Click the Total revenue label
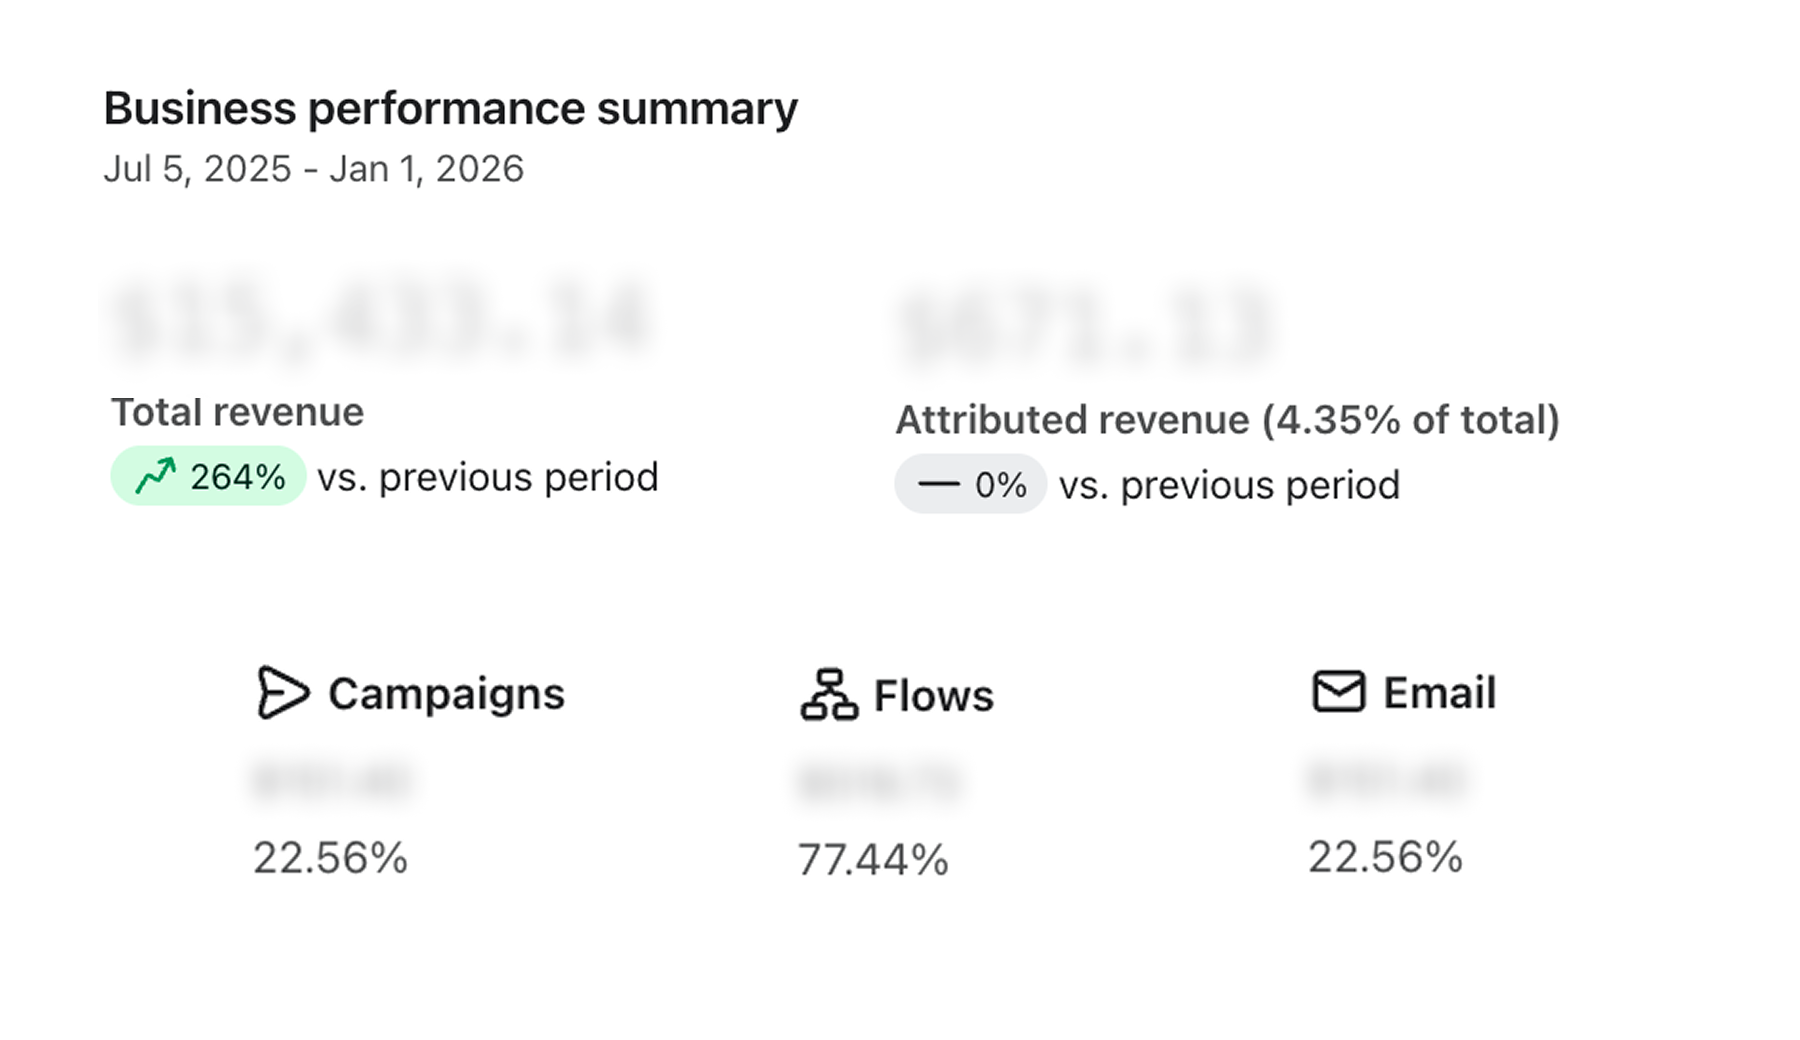The width and height of the screenshot is (1800, 1040). [237, 412]
